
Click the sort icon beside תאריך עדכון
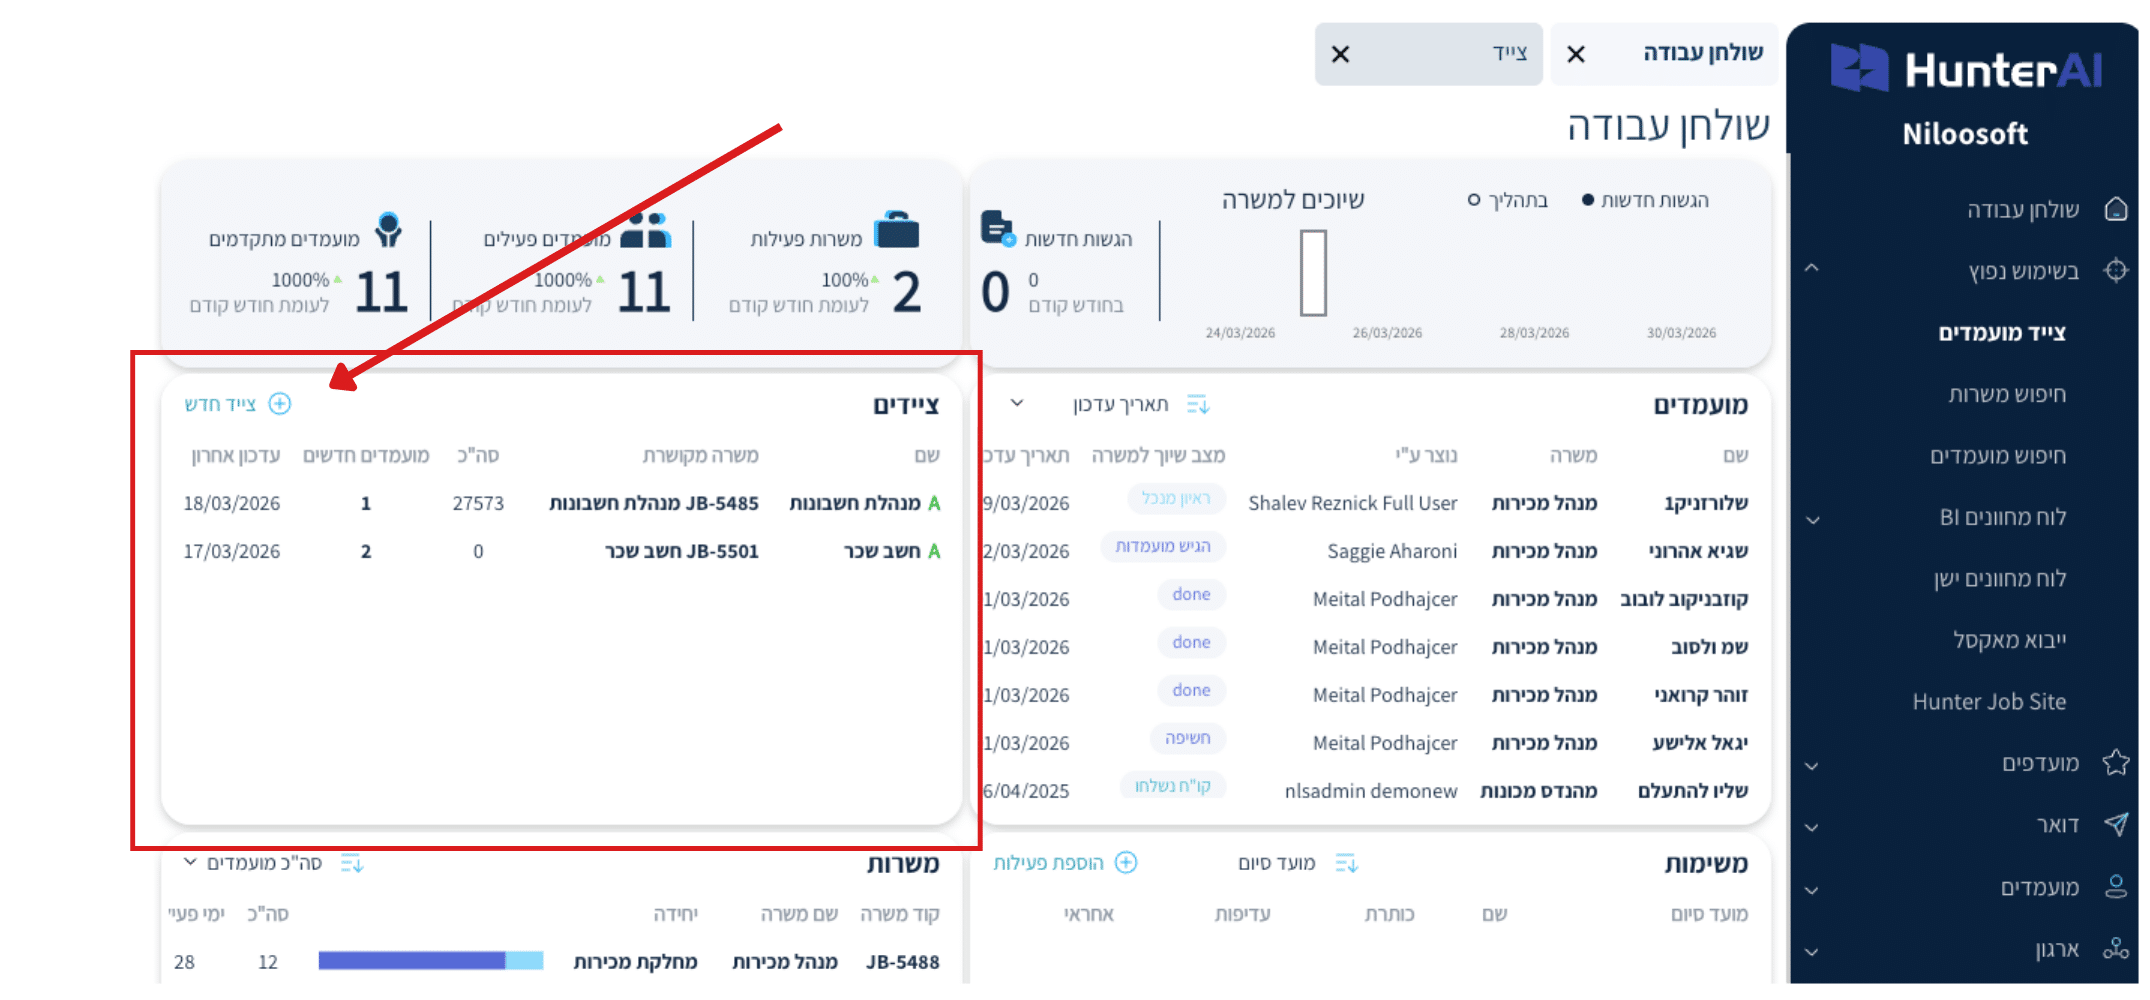[1197, 404]
